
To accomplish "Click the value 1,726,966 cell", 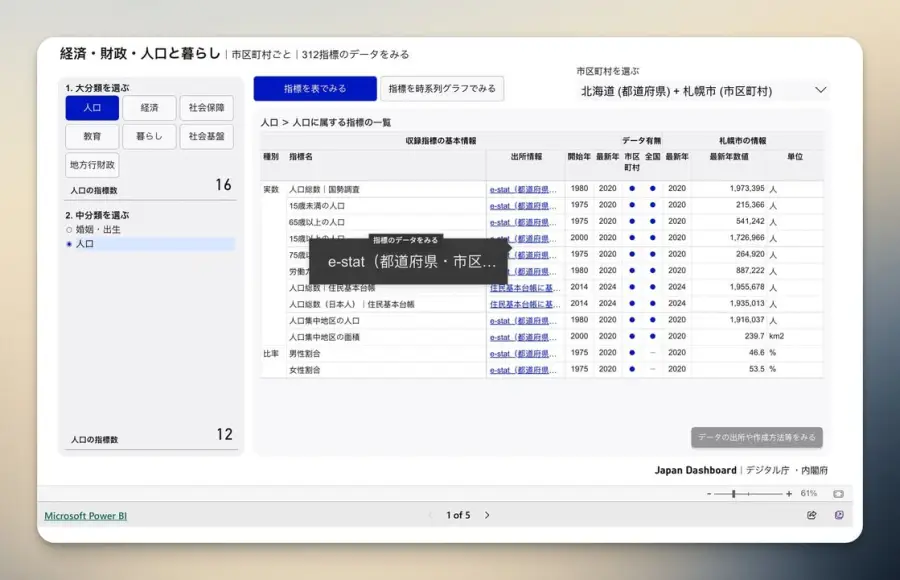I will (747, 238).
